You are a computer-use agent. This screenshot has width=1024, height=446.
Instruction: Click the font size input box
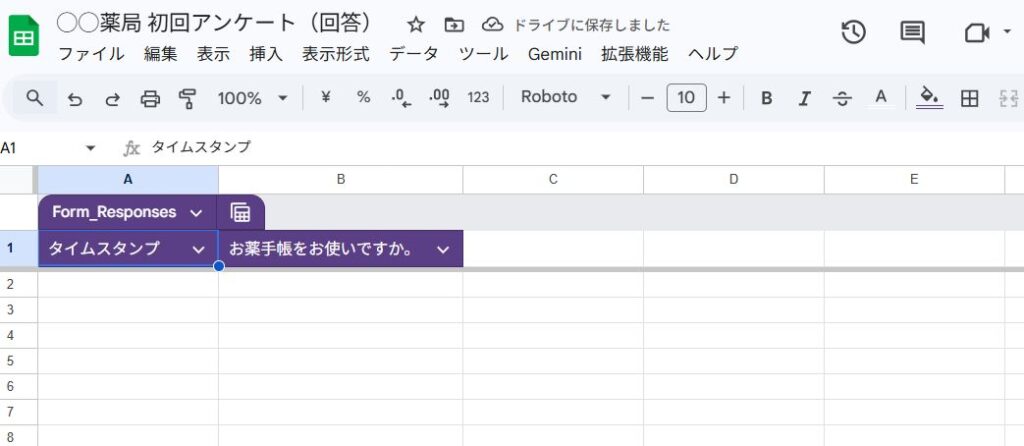[686, 97]
